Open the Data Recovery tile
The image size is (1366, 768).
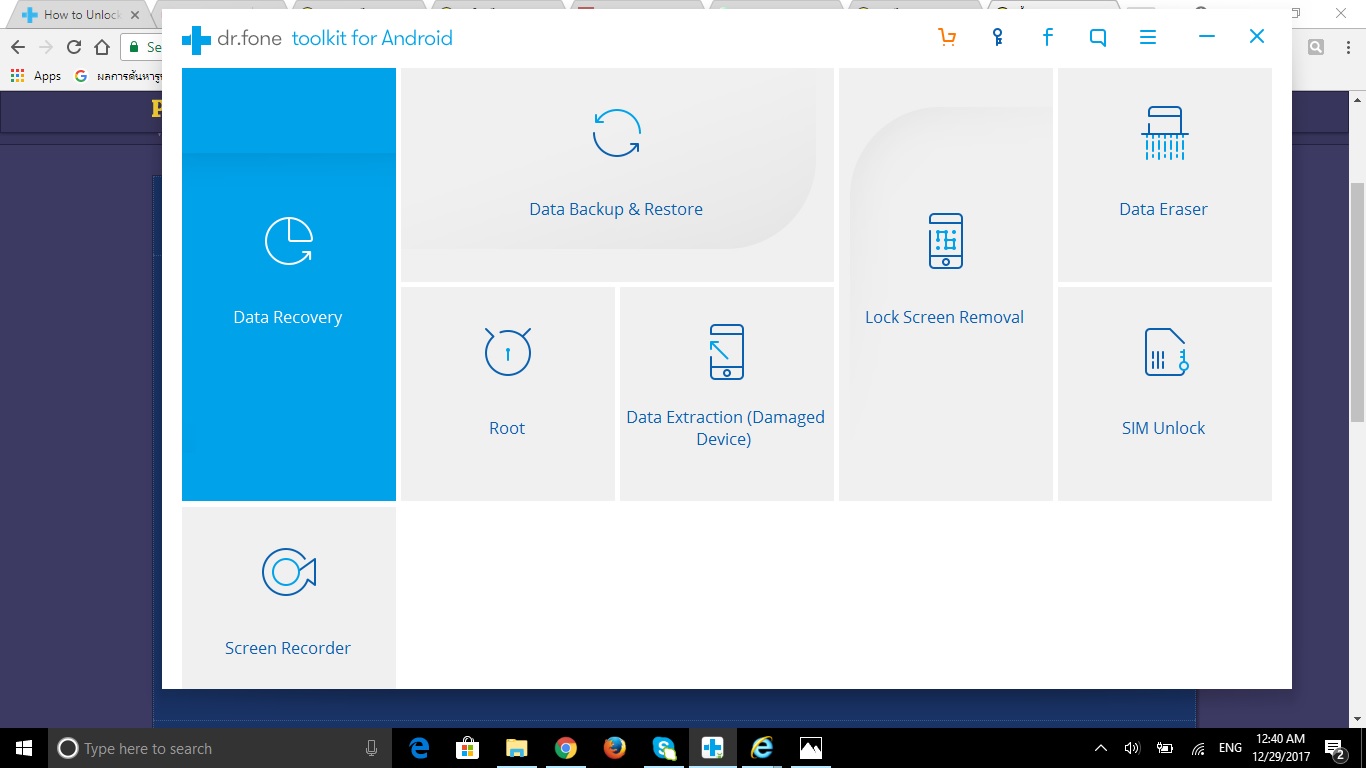(288, 284)
